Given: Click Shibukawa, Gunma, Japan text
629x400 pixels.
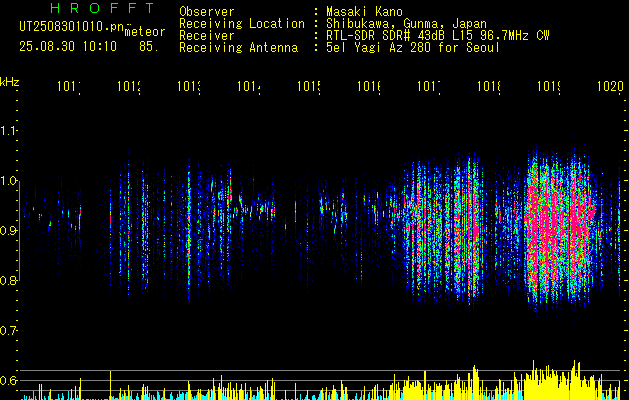Looking at the screenshot, I should point(406,24).
